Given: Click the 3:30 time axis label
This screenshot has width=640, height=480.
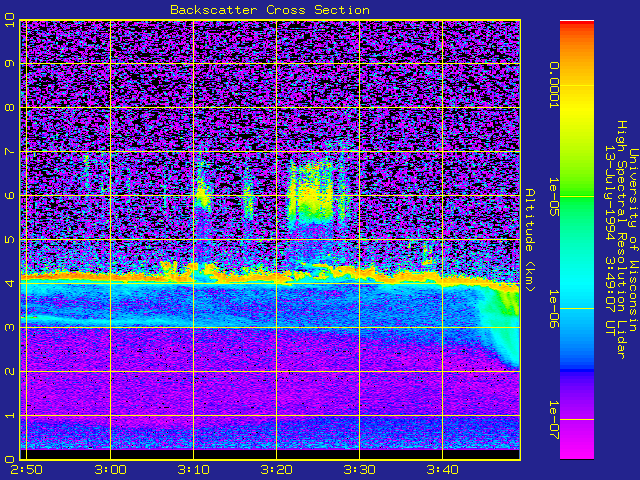Looking at the screenshot, I should click(x=360, y=470).
